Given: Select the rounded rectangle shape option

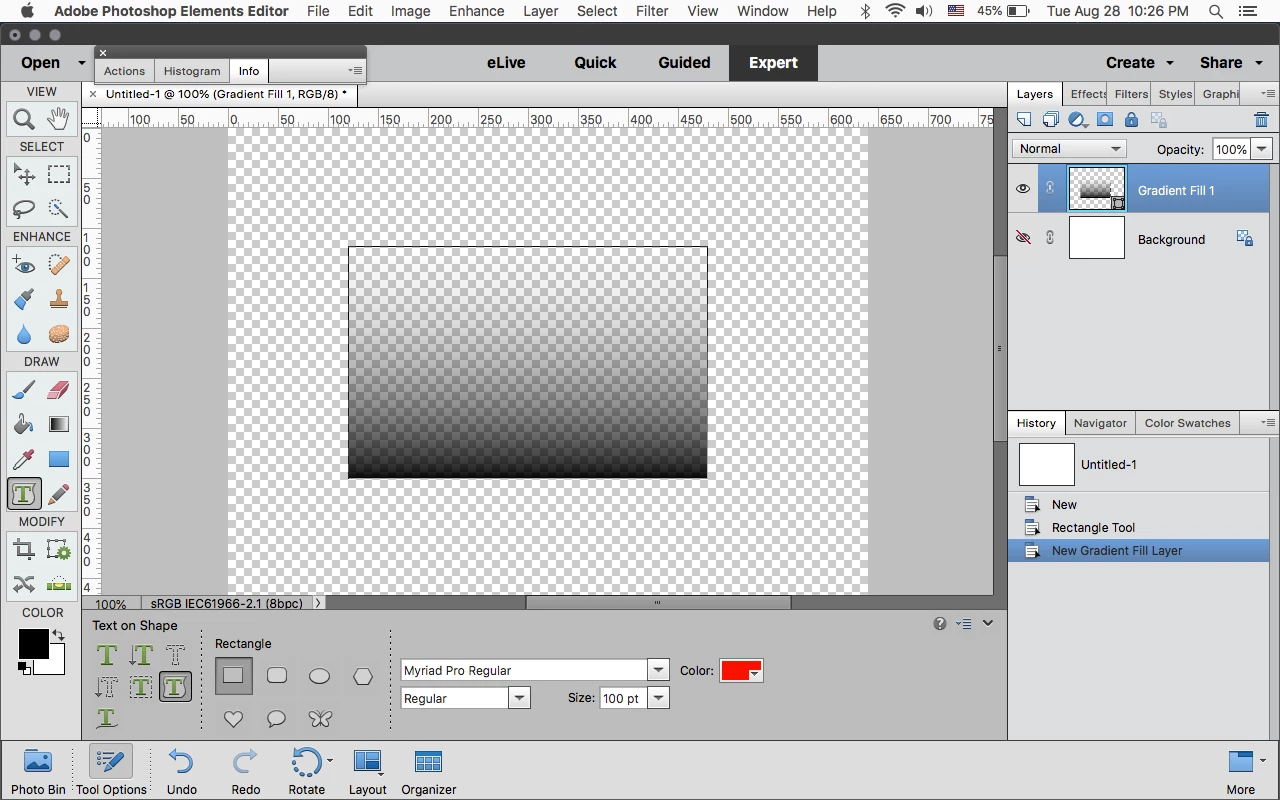Looking at the screenshot, I should coord(277,676).
